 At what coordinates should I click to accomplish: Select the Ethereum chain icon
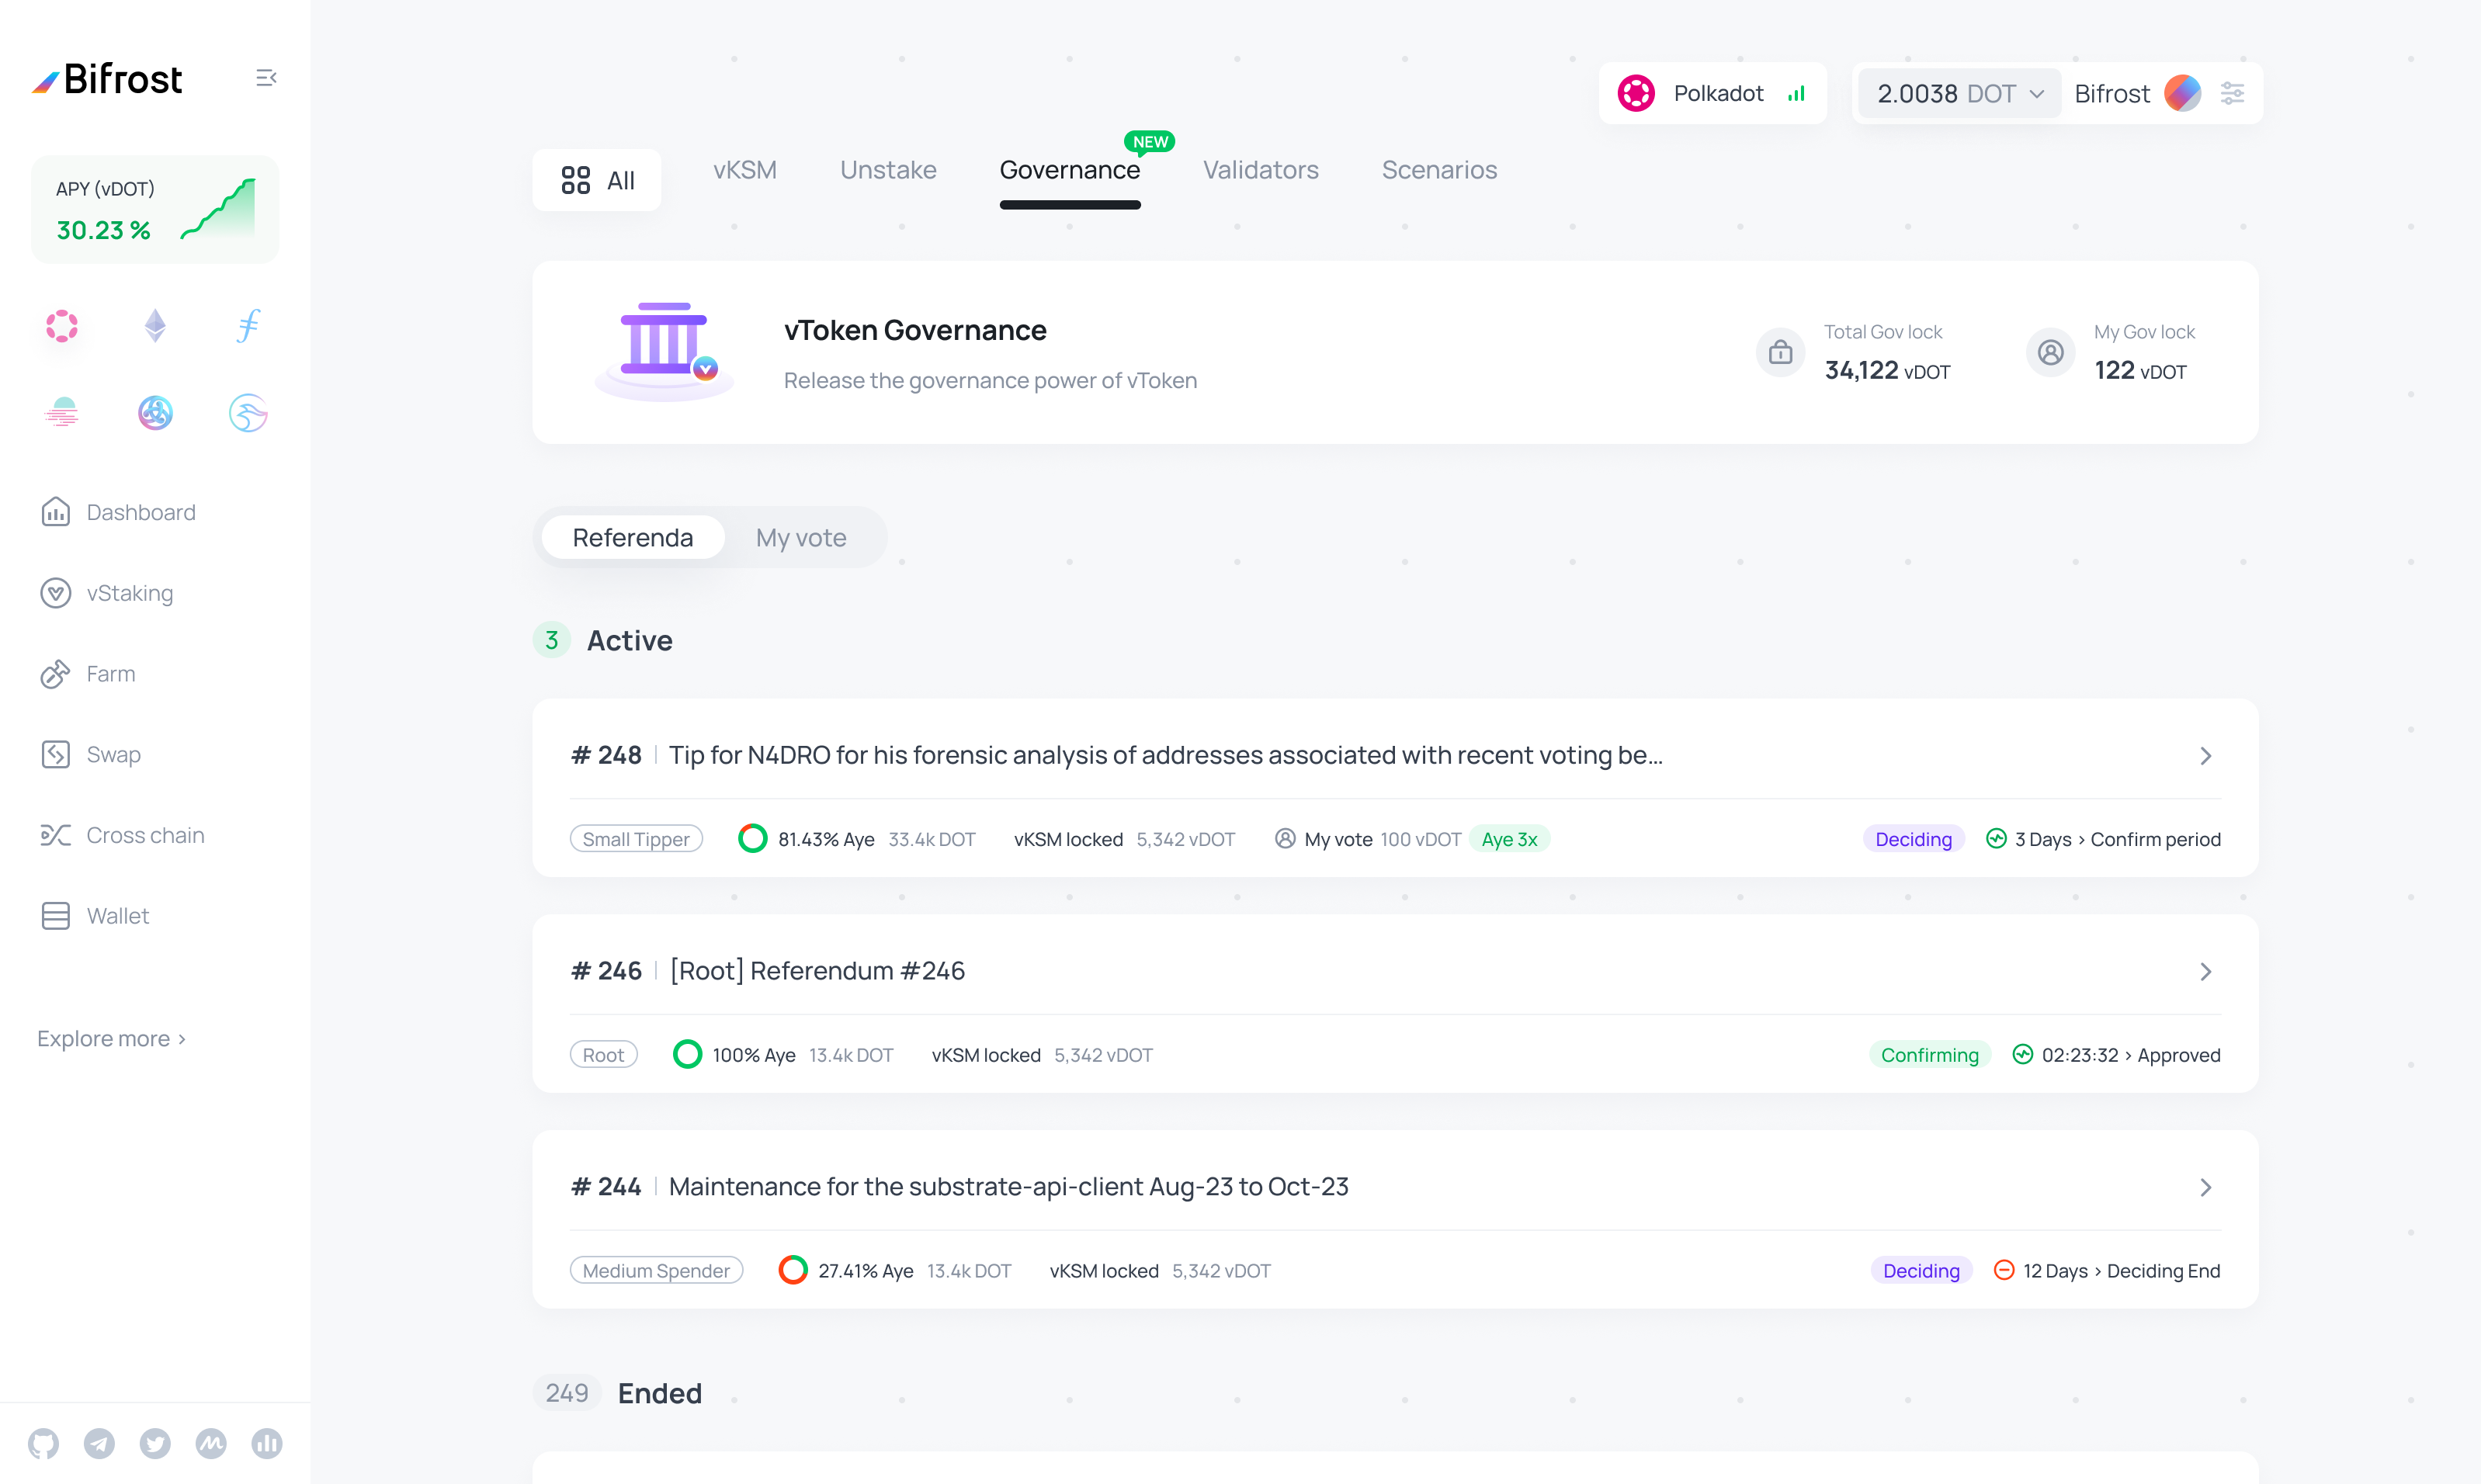point(155,326)
